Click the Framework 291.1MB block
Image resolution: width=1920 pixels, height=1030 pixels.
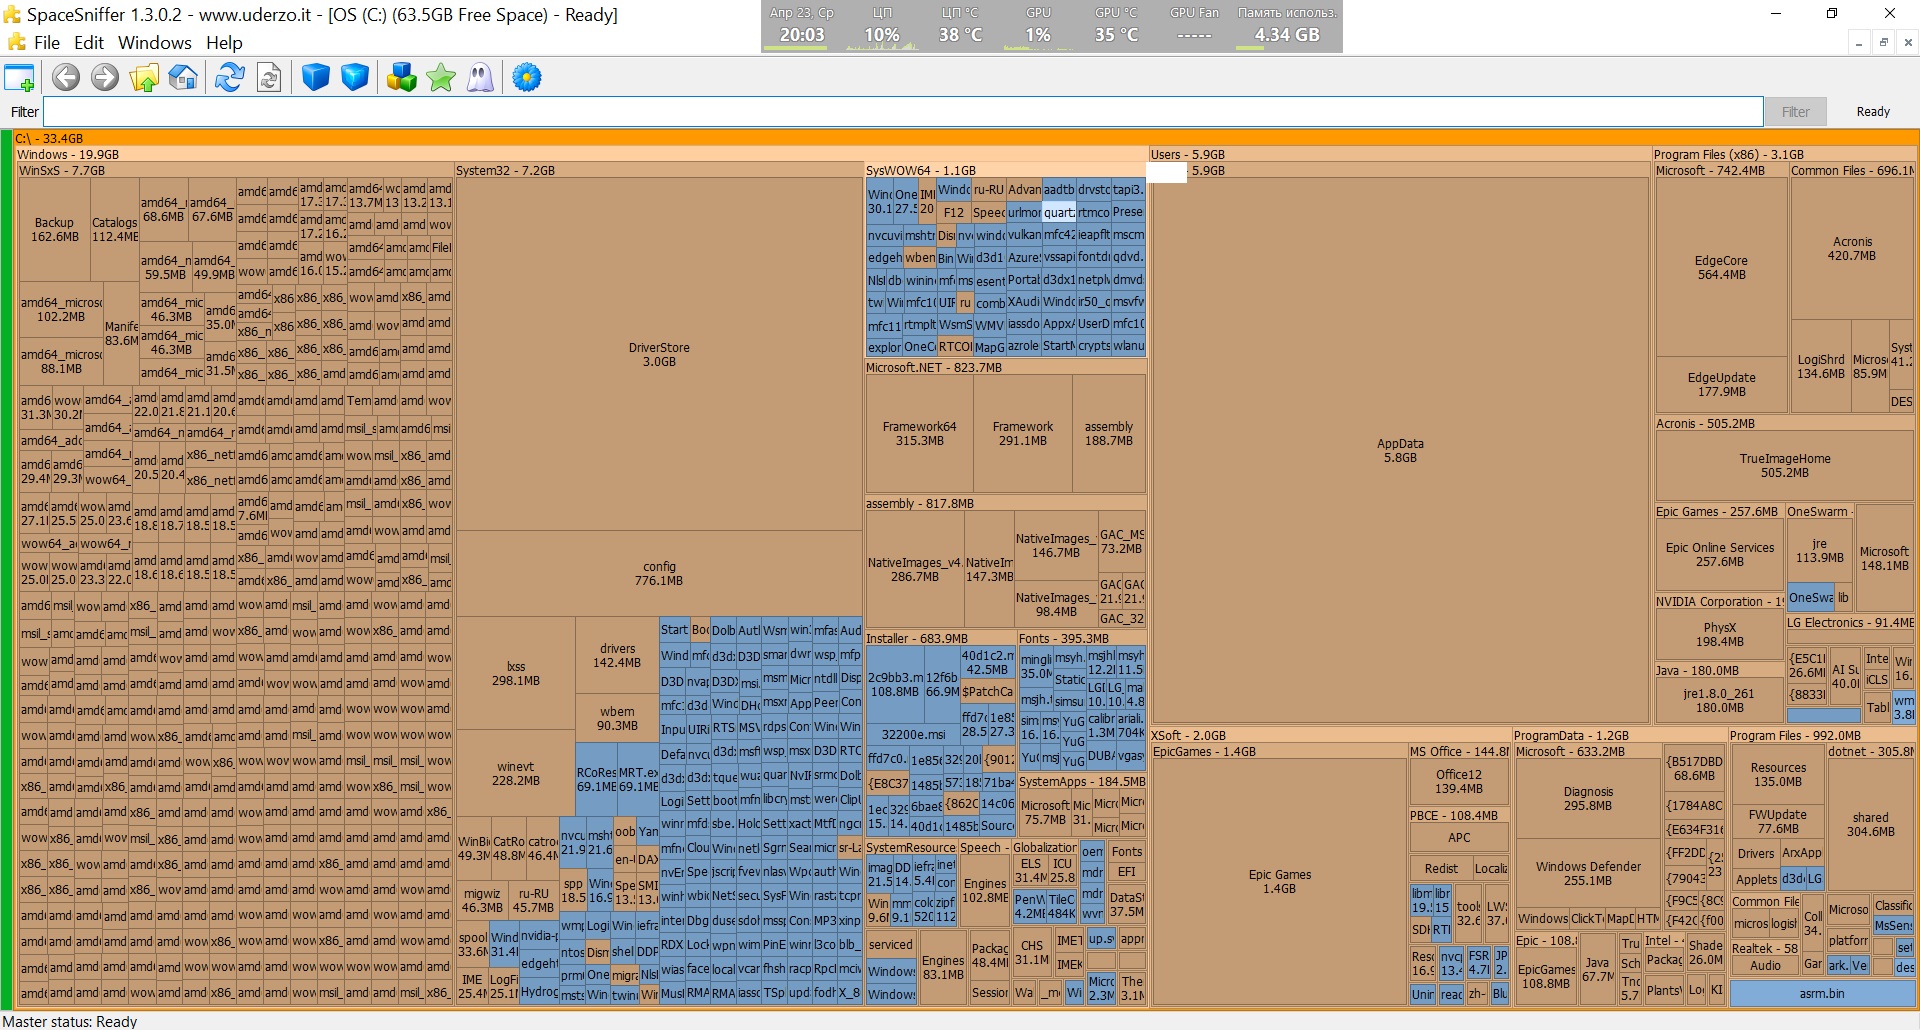1023,433
